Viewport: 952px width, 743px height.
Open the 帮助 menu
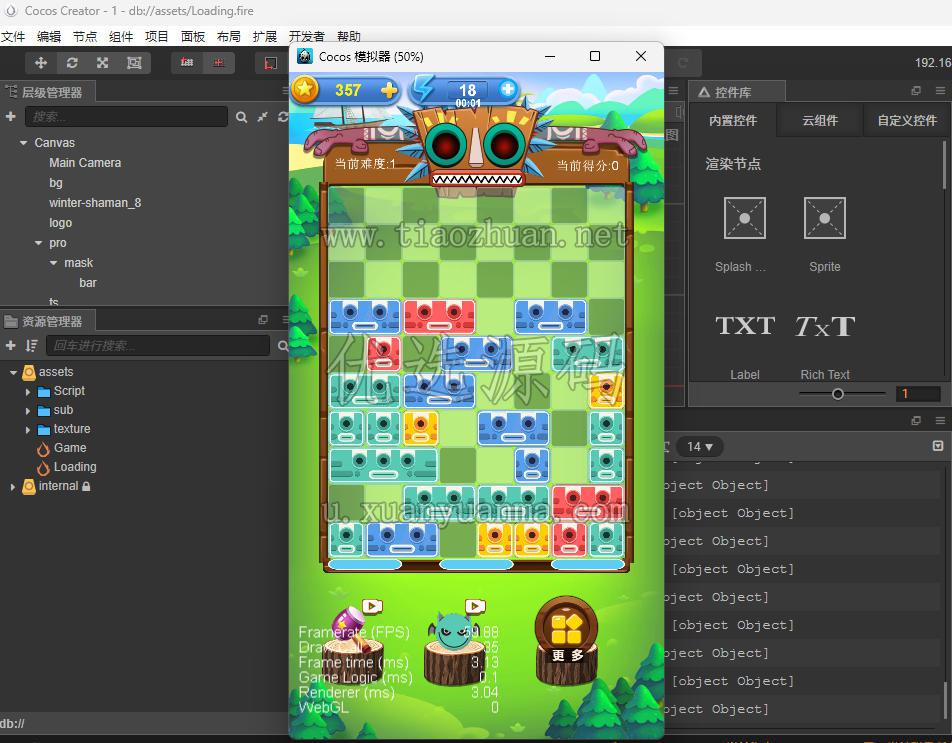(348, 36)
